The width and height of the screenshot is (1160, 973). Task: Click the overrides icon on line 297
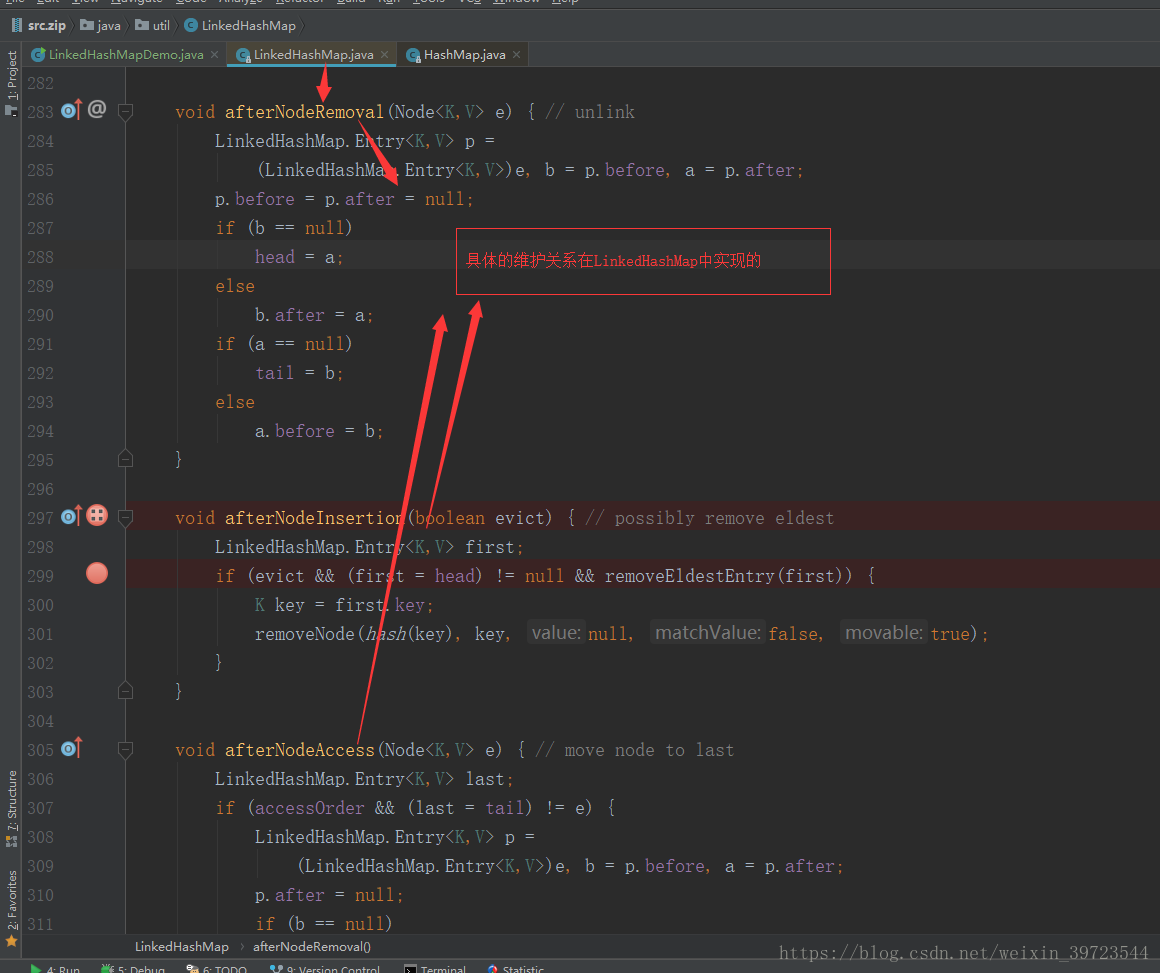71,516
